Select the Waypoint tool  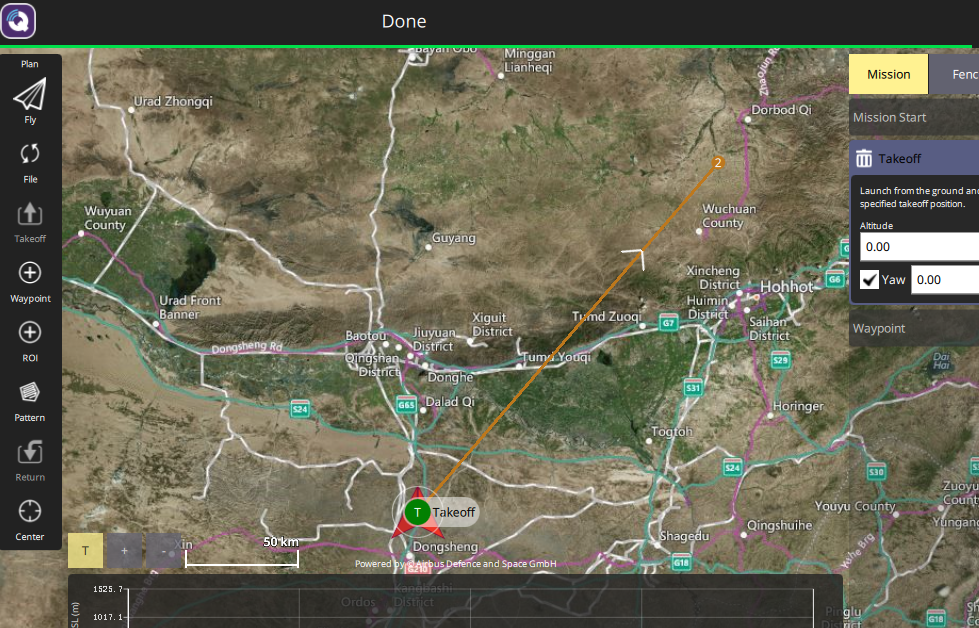30,281
